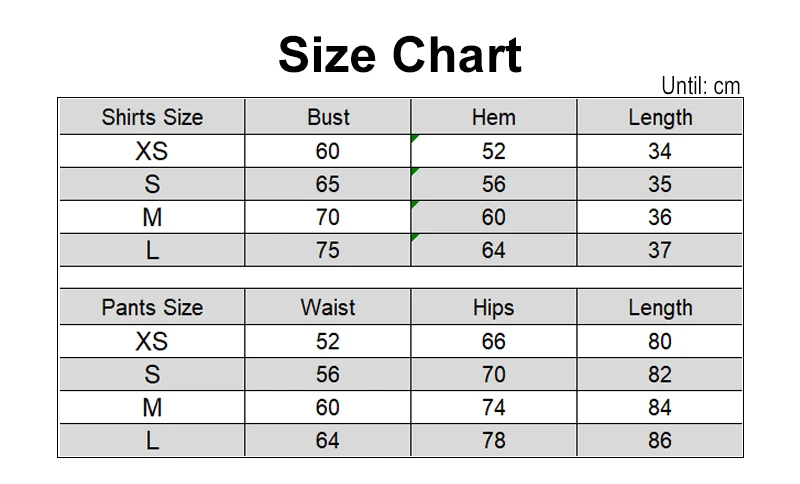Select the Hips column header
This screenshot has height=484, width=800.
494,307
